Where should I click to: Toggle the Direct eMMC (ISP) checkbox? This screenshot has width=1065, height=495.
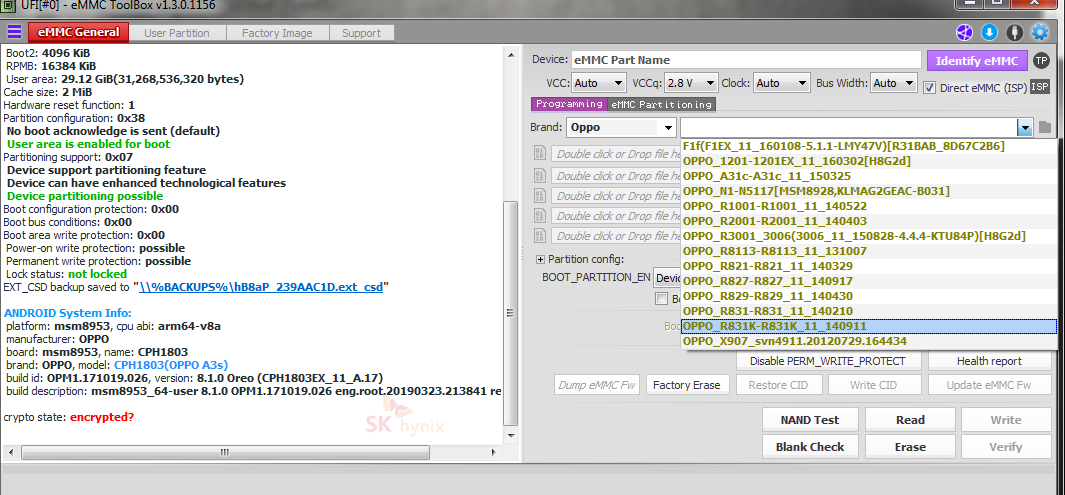(x=930, y=88)
